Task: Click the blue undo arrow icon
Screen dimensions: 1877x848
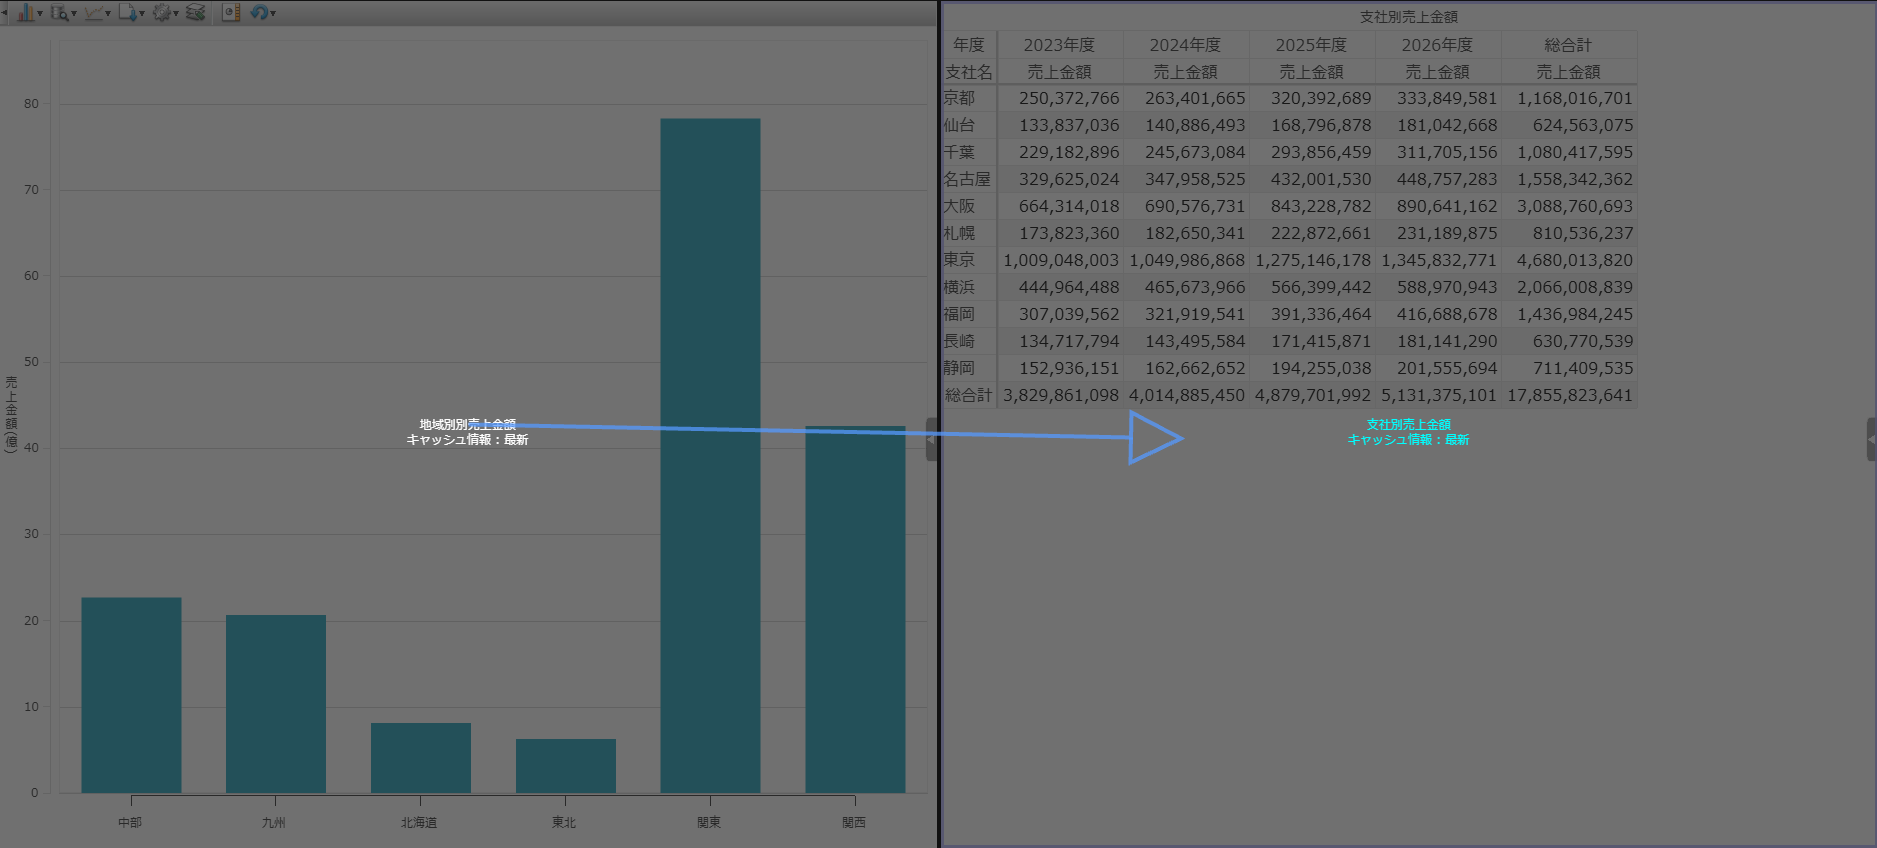Action: tap(259, 13)
